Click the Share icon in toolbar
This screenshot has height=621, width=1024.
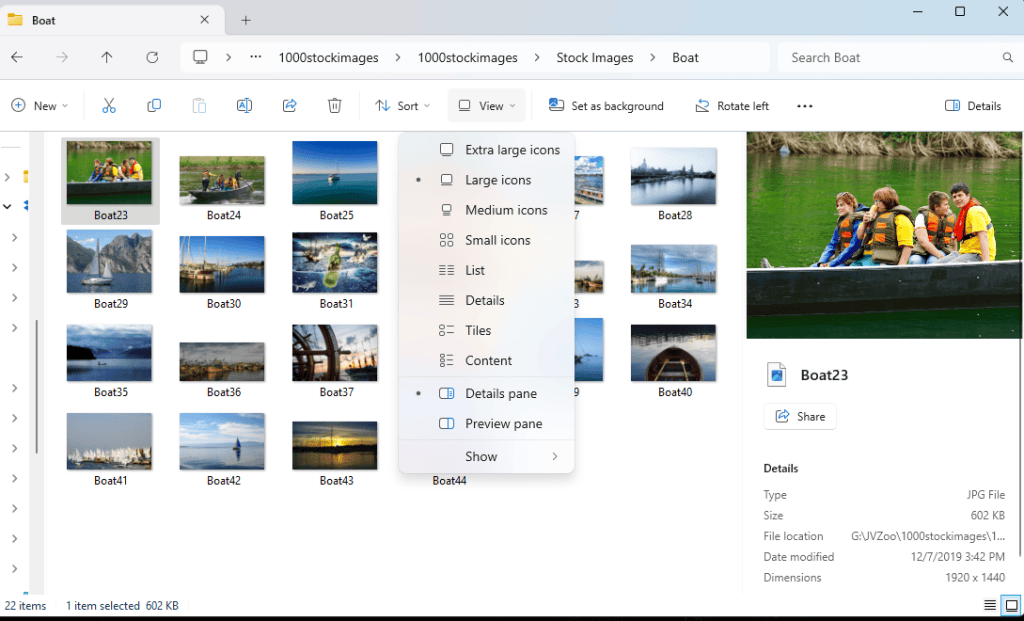click(290, 106)
